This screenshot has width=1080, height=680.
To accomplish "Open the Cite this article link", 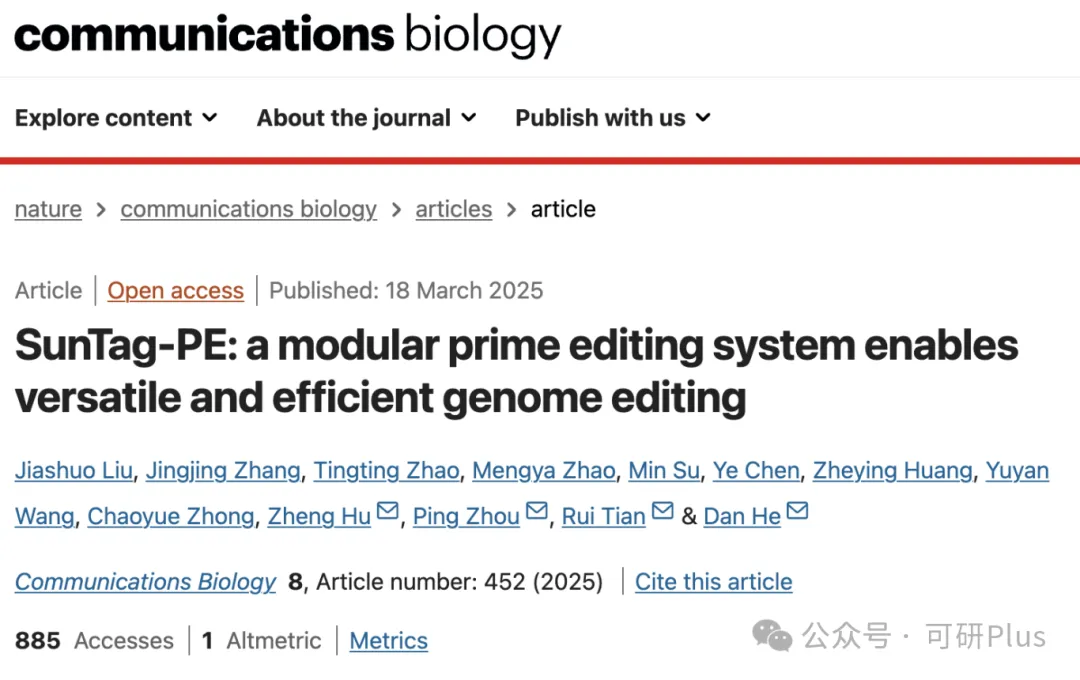I will pos(714,582).
